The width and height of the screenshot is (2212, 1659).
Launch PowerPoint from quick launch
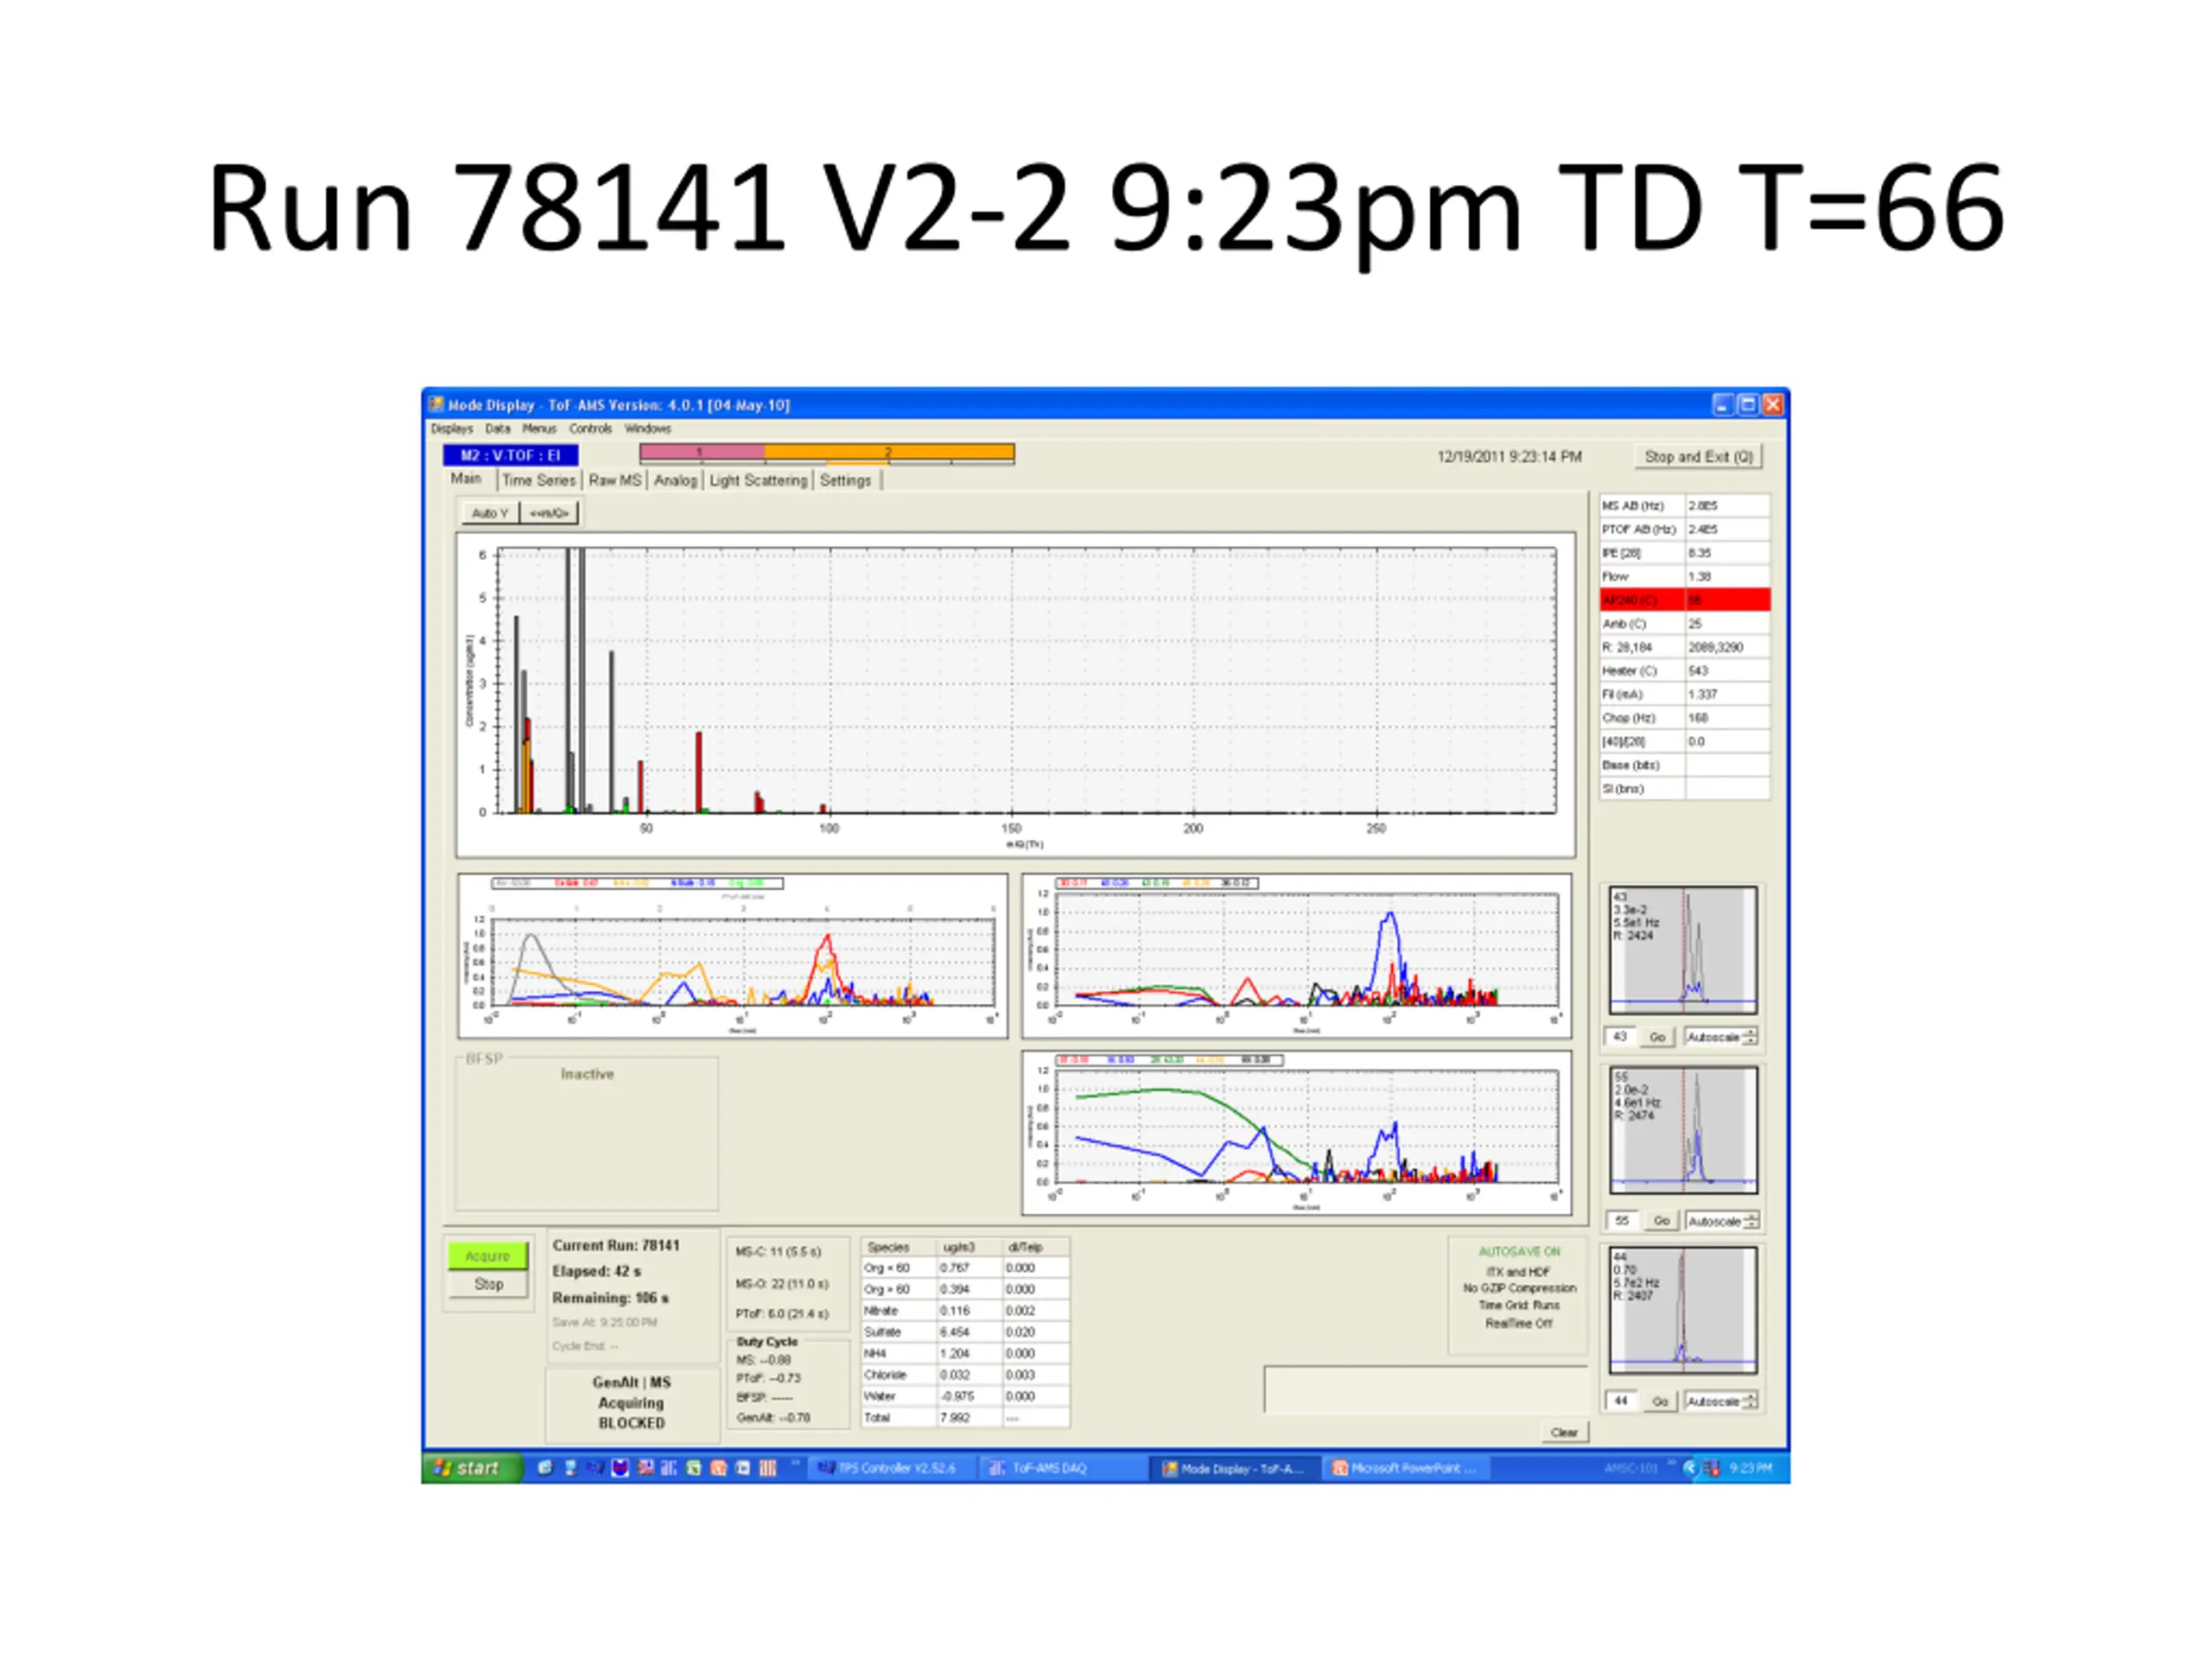(x=718, y=1468)
